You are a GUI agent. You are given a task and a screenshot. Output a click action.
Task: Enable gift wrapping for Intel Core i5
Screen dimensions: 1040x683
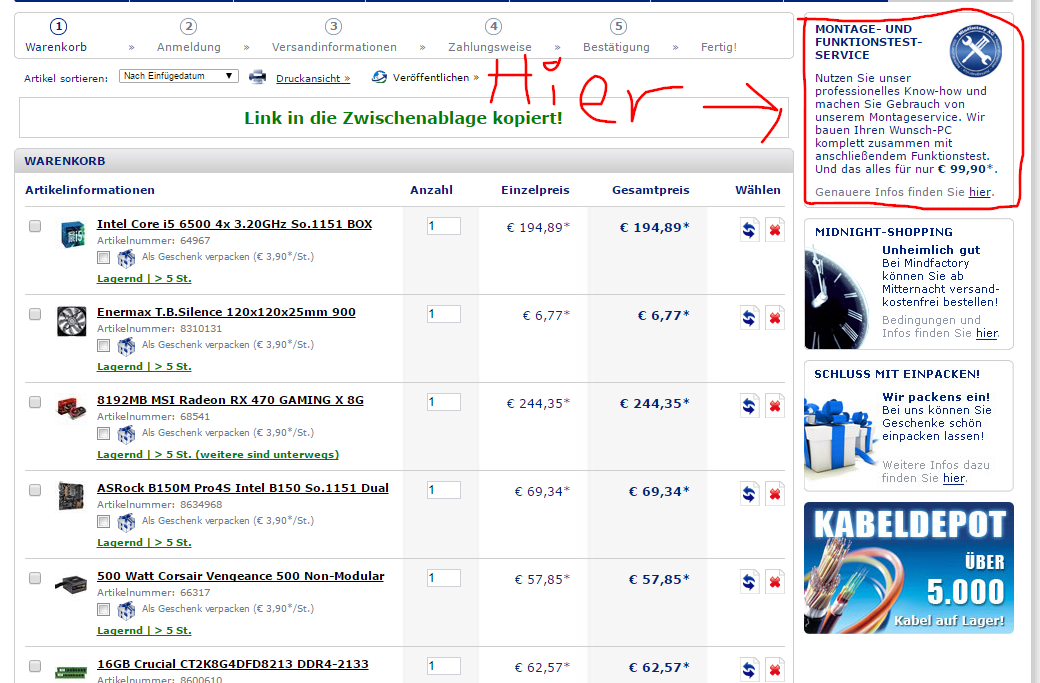[x=103, y=257]
